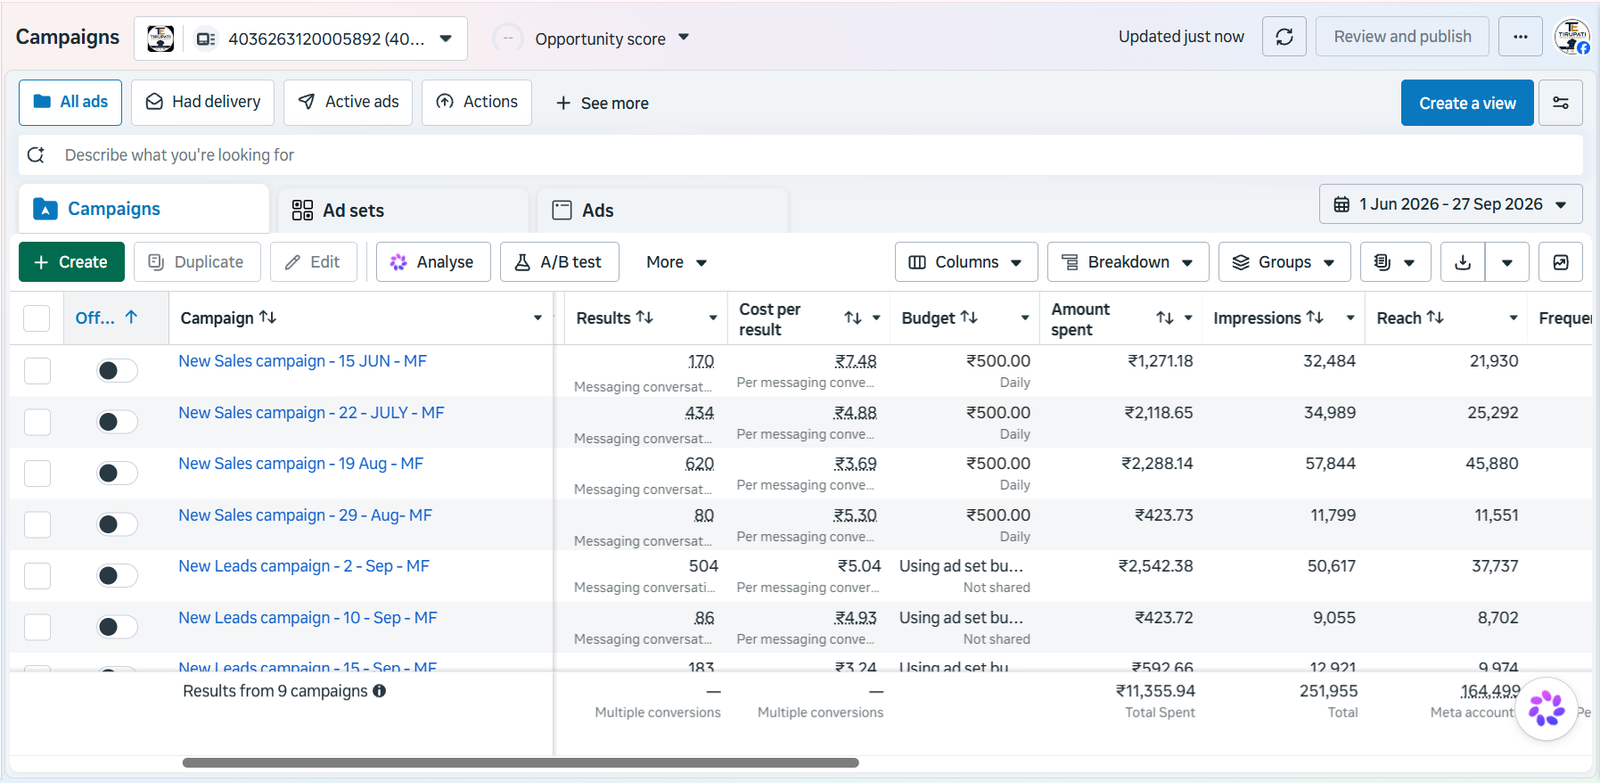Image resolution: width=1600 pixels, height=783 pixels.
Task: Sort by the Campaign column arrows
Action: coord(268,317)
